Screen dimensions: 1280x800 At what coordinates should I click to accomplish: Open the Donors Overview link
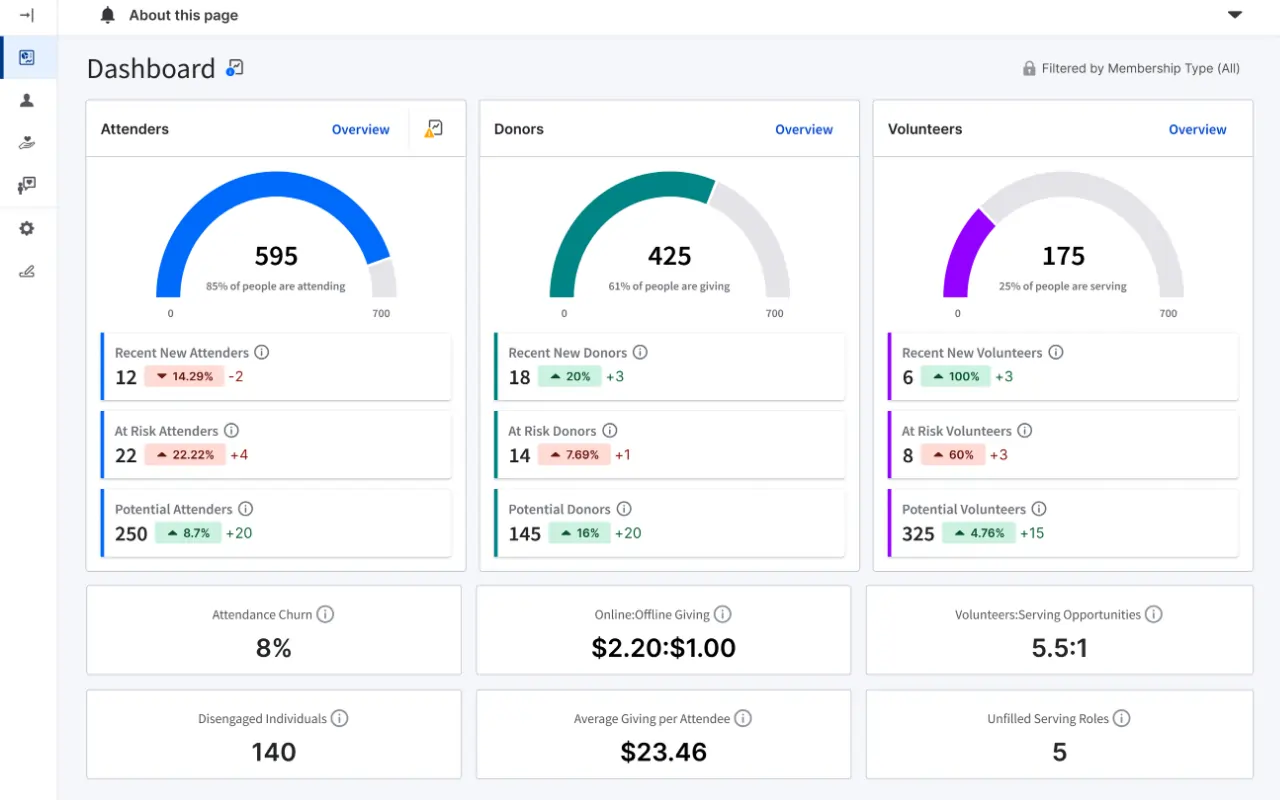(803, 129)
